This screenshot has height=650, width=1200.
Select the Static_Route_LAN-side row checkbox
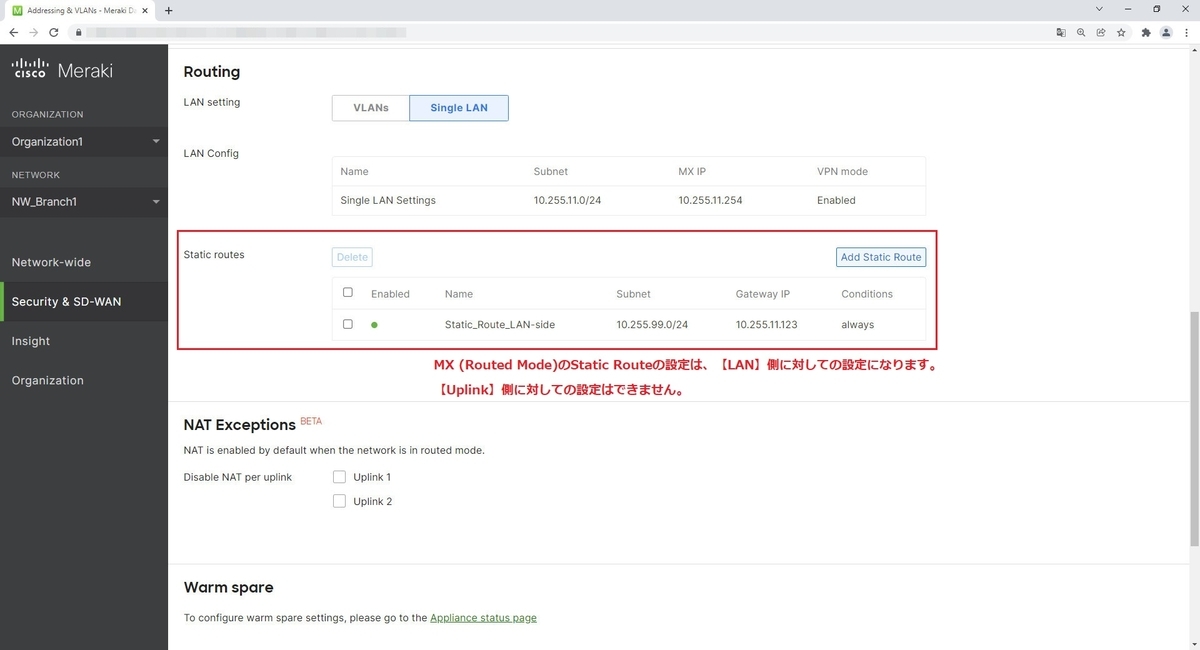[x=348, y=324]
